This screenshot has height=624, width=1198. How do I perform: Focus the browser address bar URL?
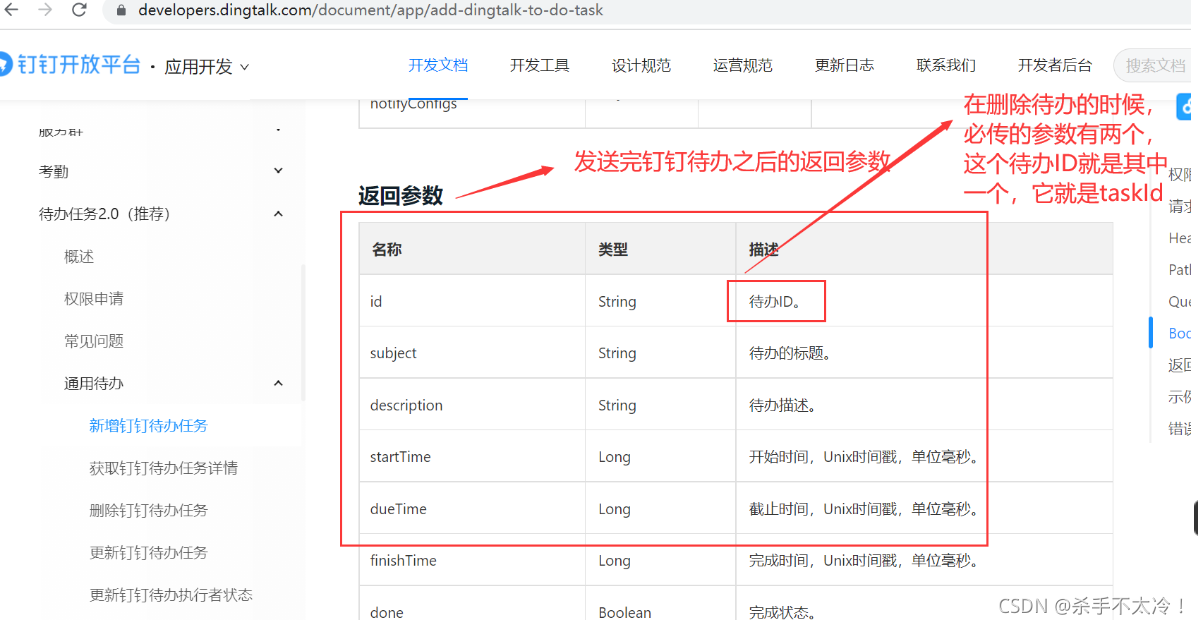[x=371, y=11]
